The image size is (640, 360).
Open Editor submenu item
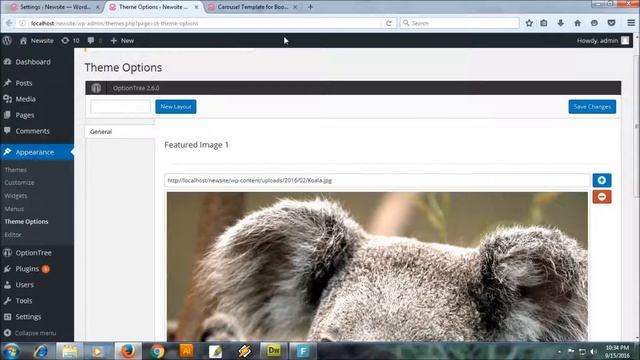point(13,235)
